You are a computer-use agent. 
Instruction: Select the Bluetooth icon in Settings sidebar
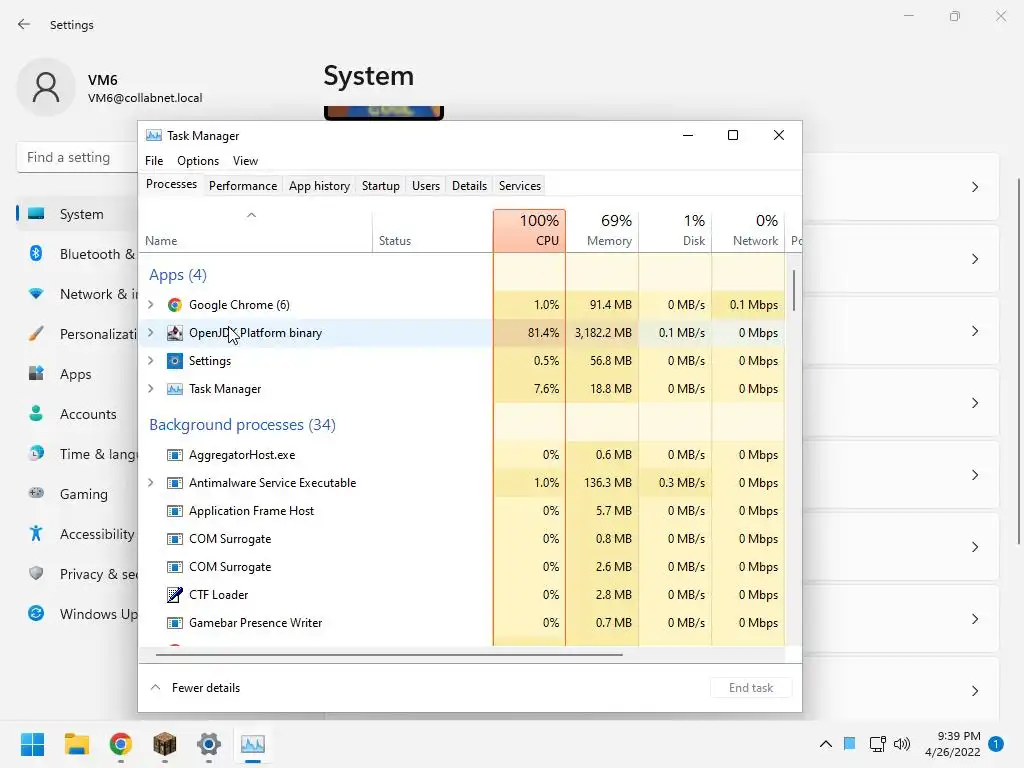36,254
